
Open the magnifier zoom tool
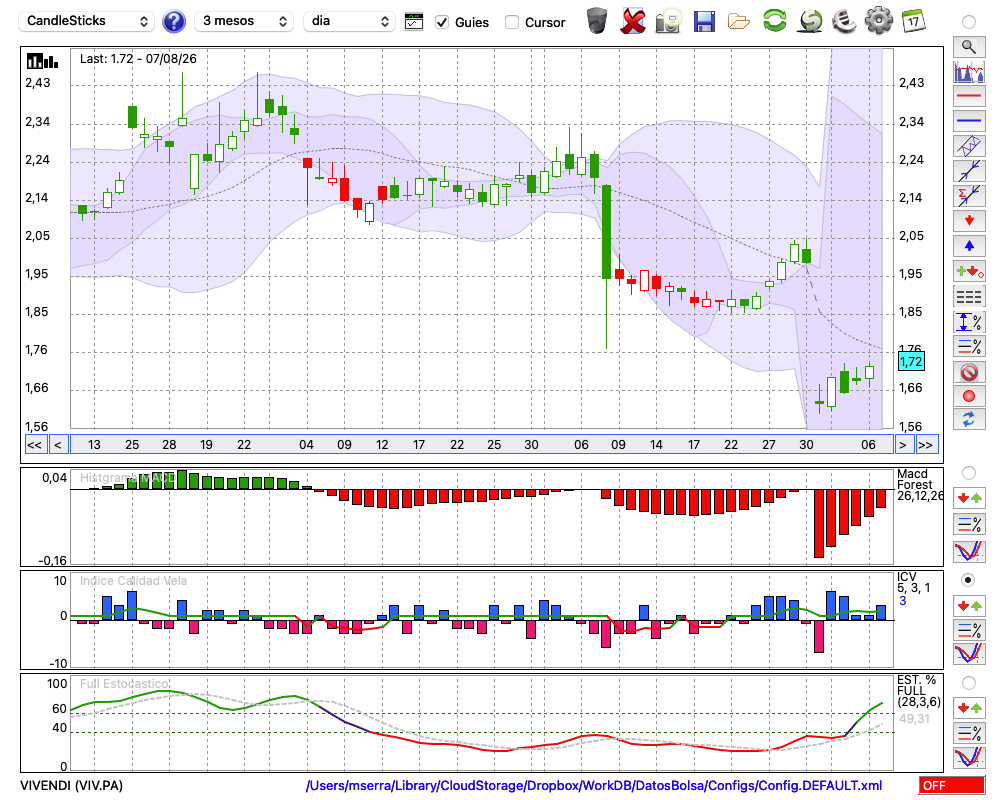pyautogui.click(x=969, y=47)
